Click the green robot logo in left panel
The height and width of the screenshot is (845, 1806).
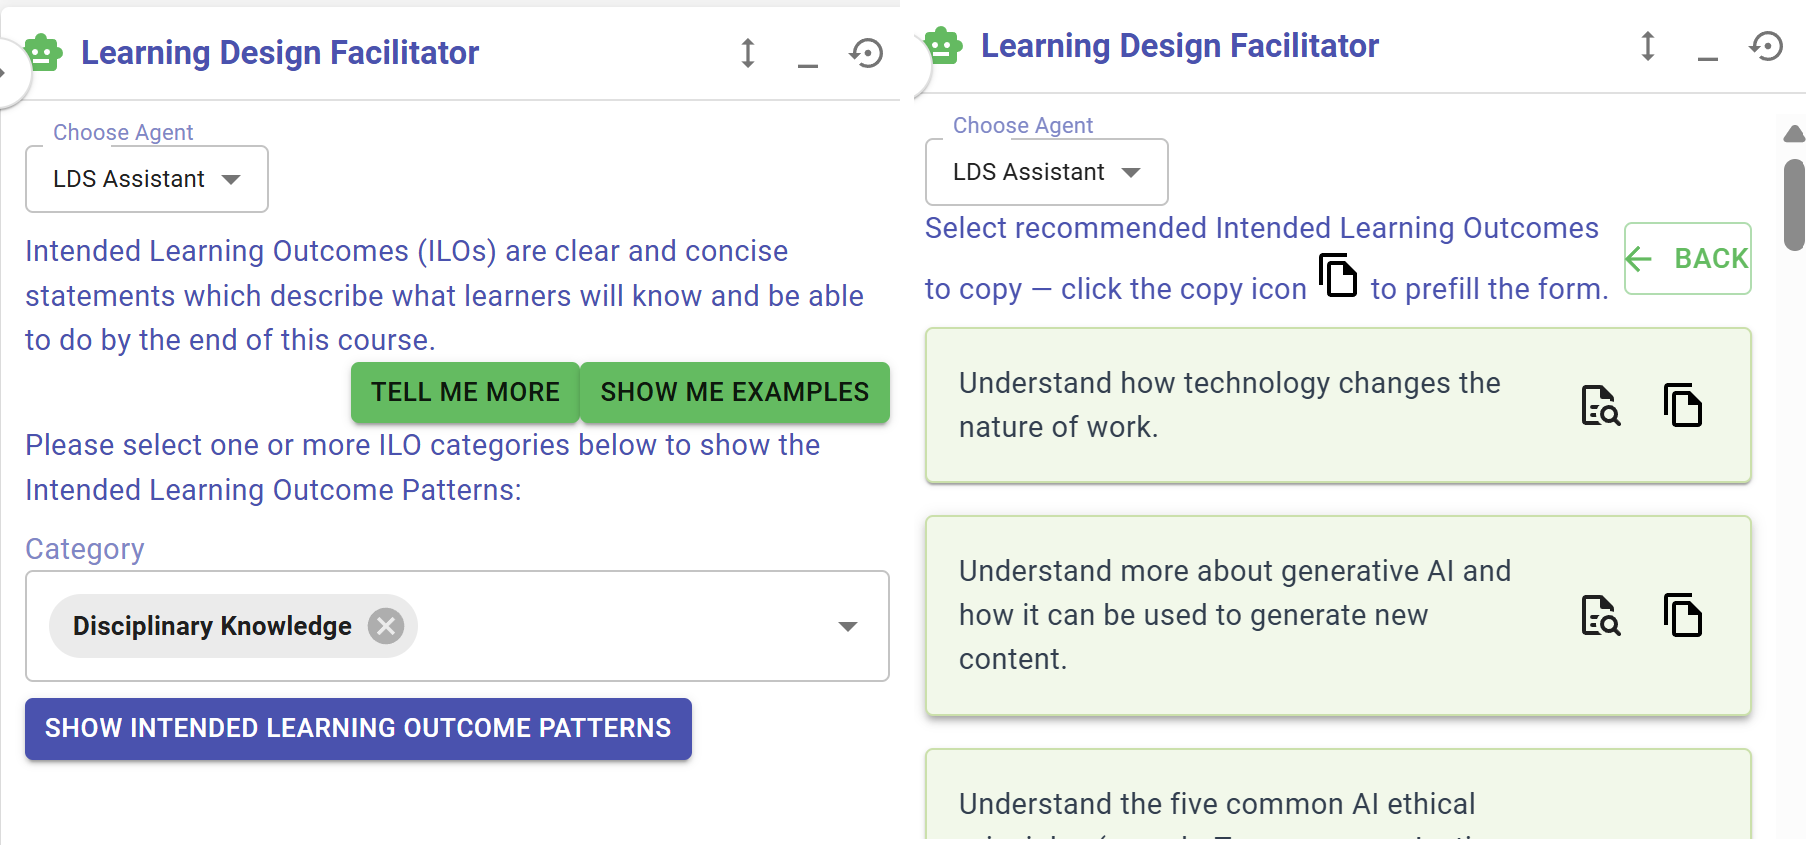(x=43, y=52)
